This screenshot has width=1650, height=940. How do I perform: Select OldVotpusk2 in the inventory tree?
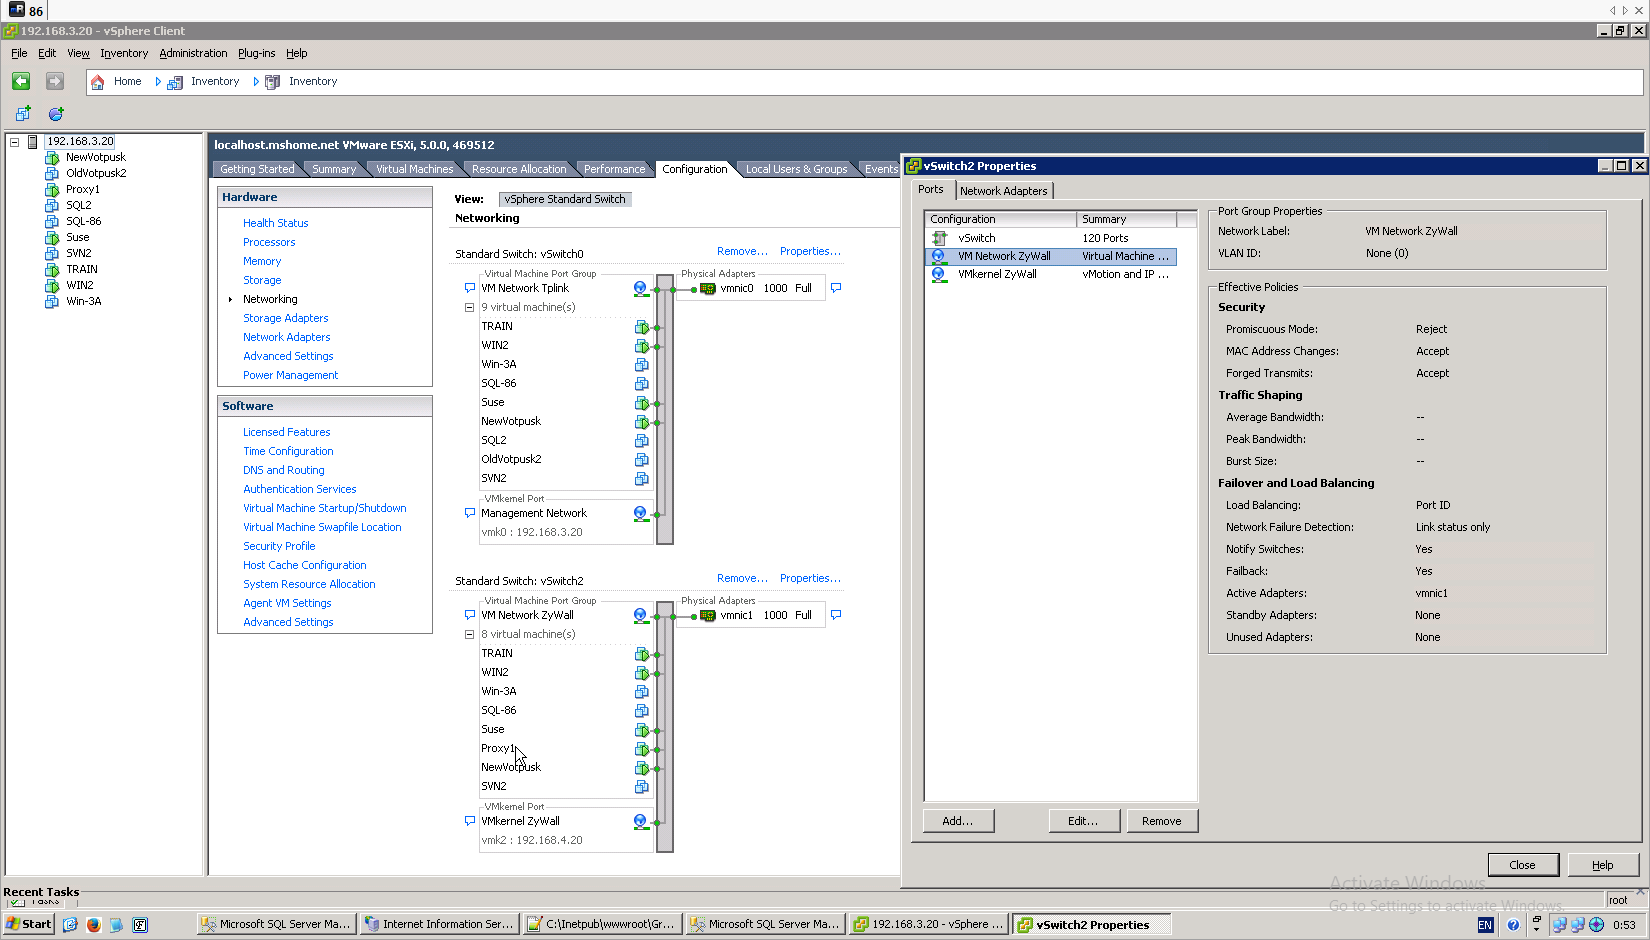click(96, 173)
